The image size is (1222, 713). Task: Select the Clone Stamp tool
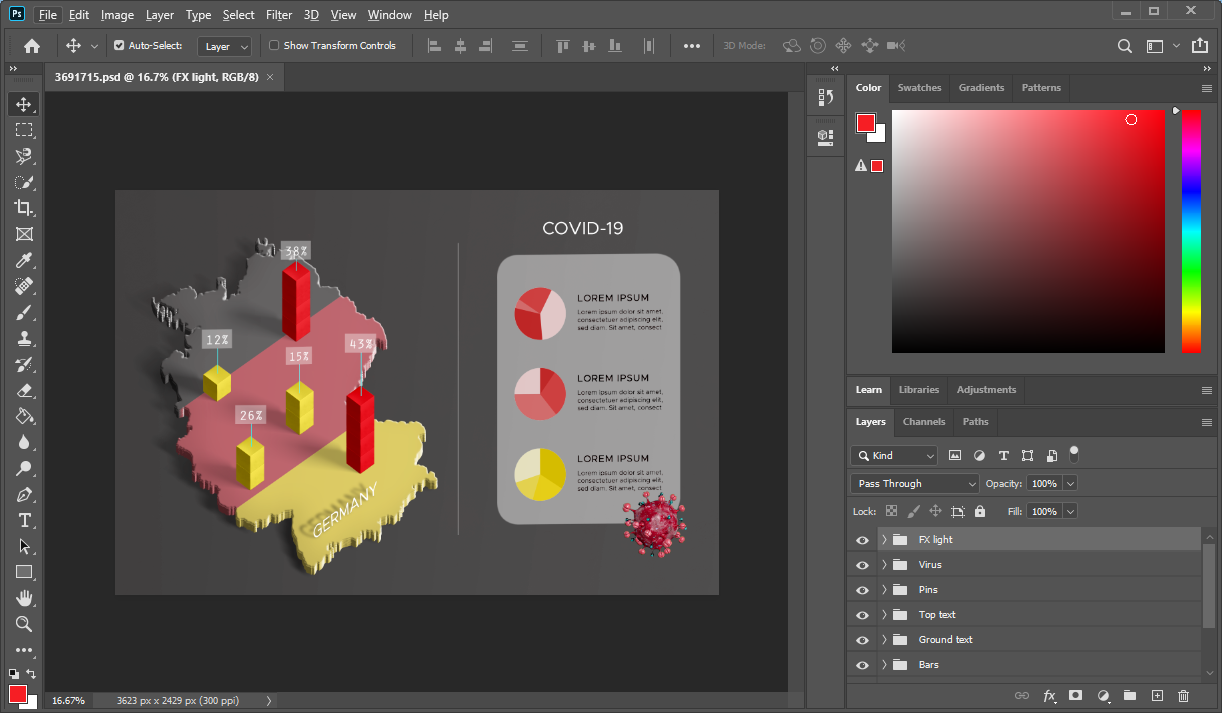point(24,338)
